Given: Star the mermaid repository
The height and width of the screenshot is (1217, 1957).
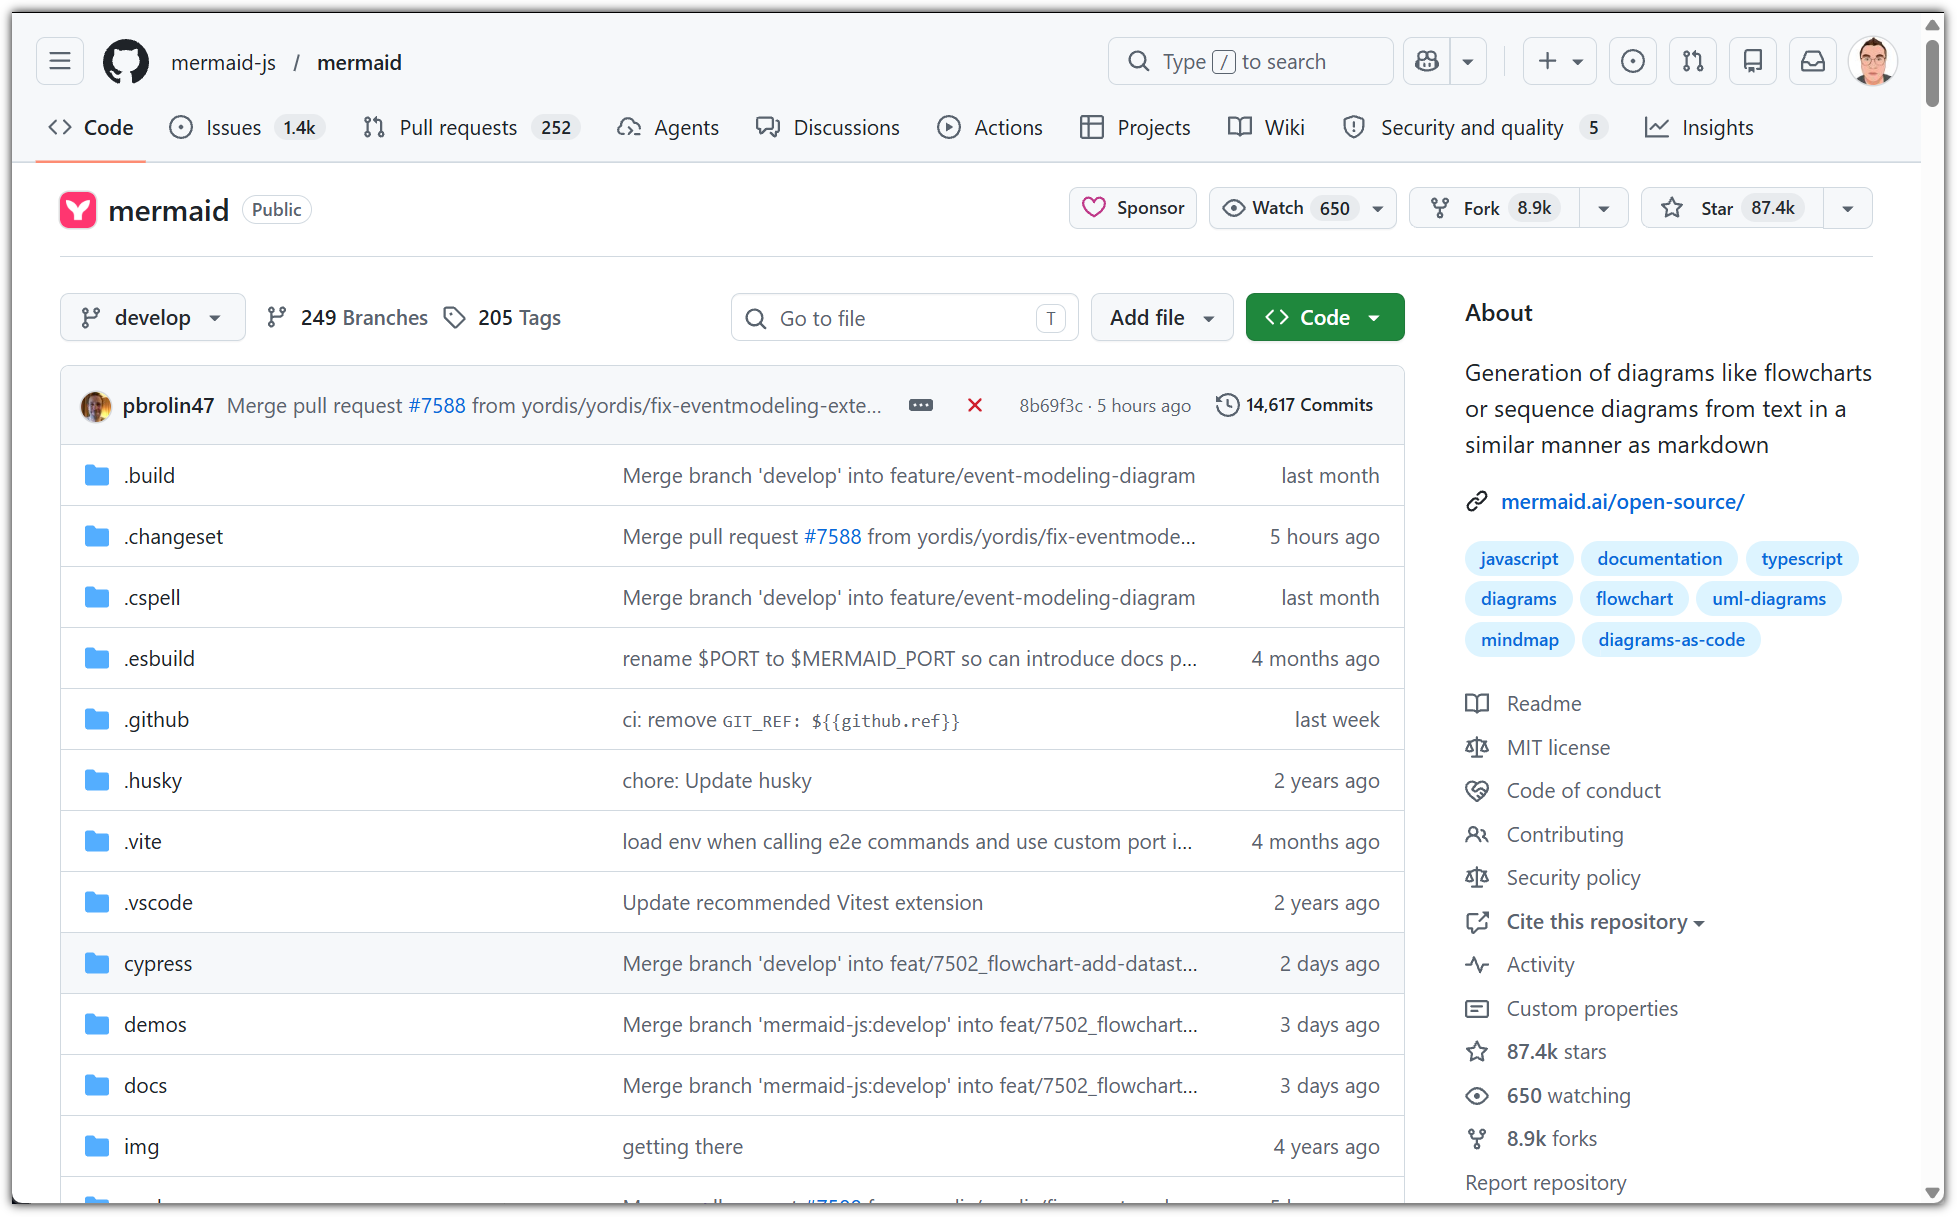Looking at the screenshot, I should [1732, 208].
